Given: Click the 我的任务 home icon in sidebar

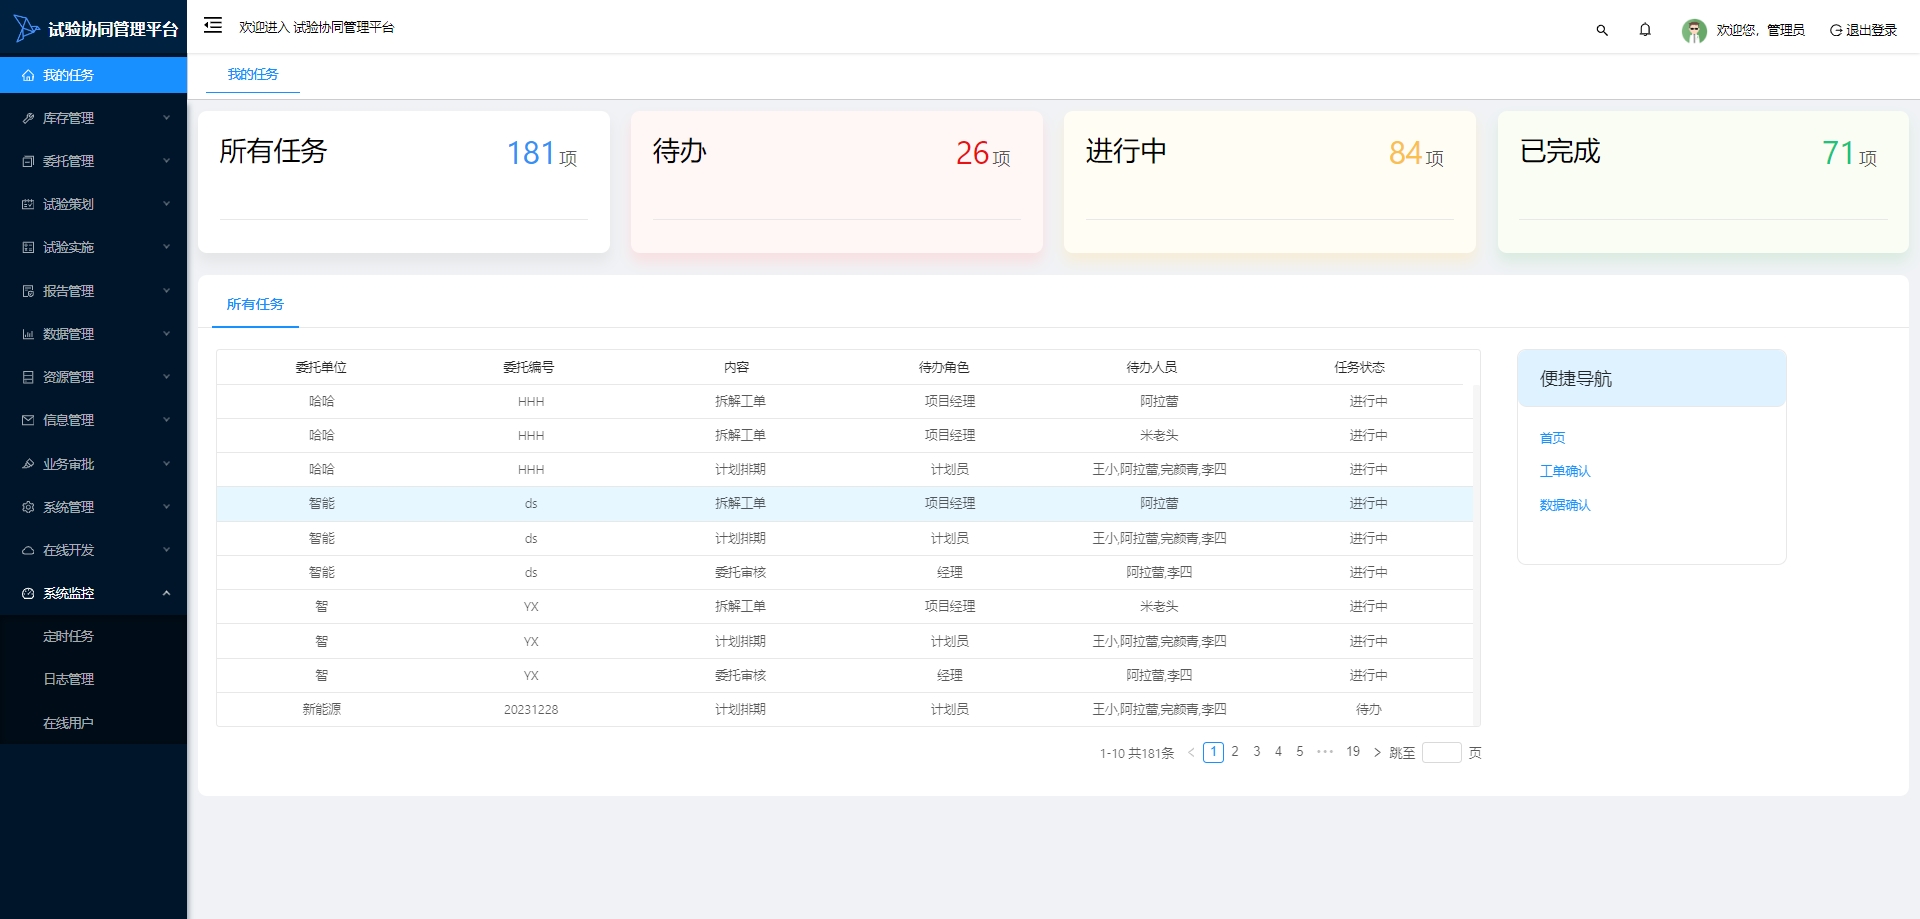Looking at the screenshot, I should pos(28,76).
